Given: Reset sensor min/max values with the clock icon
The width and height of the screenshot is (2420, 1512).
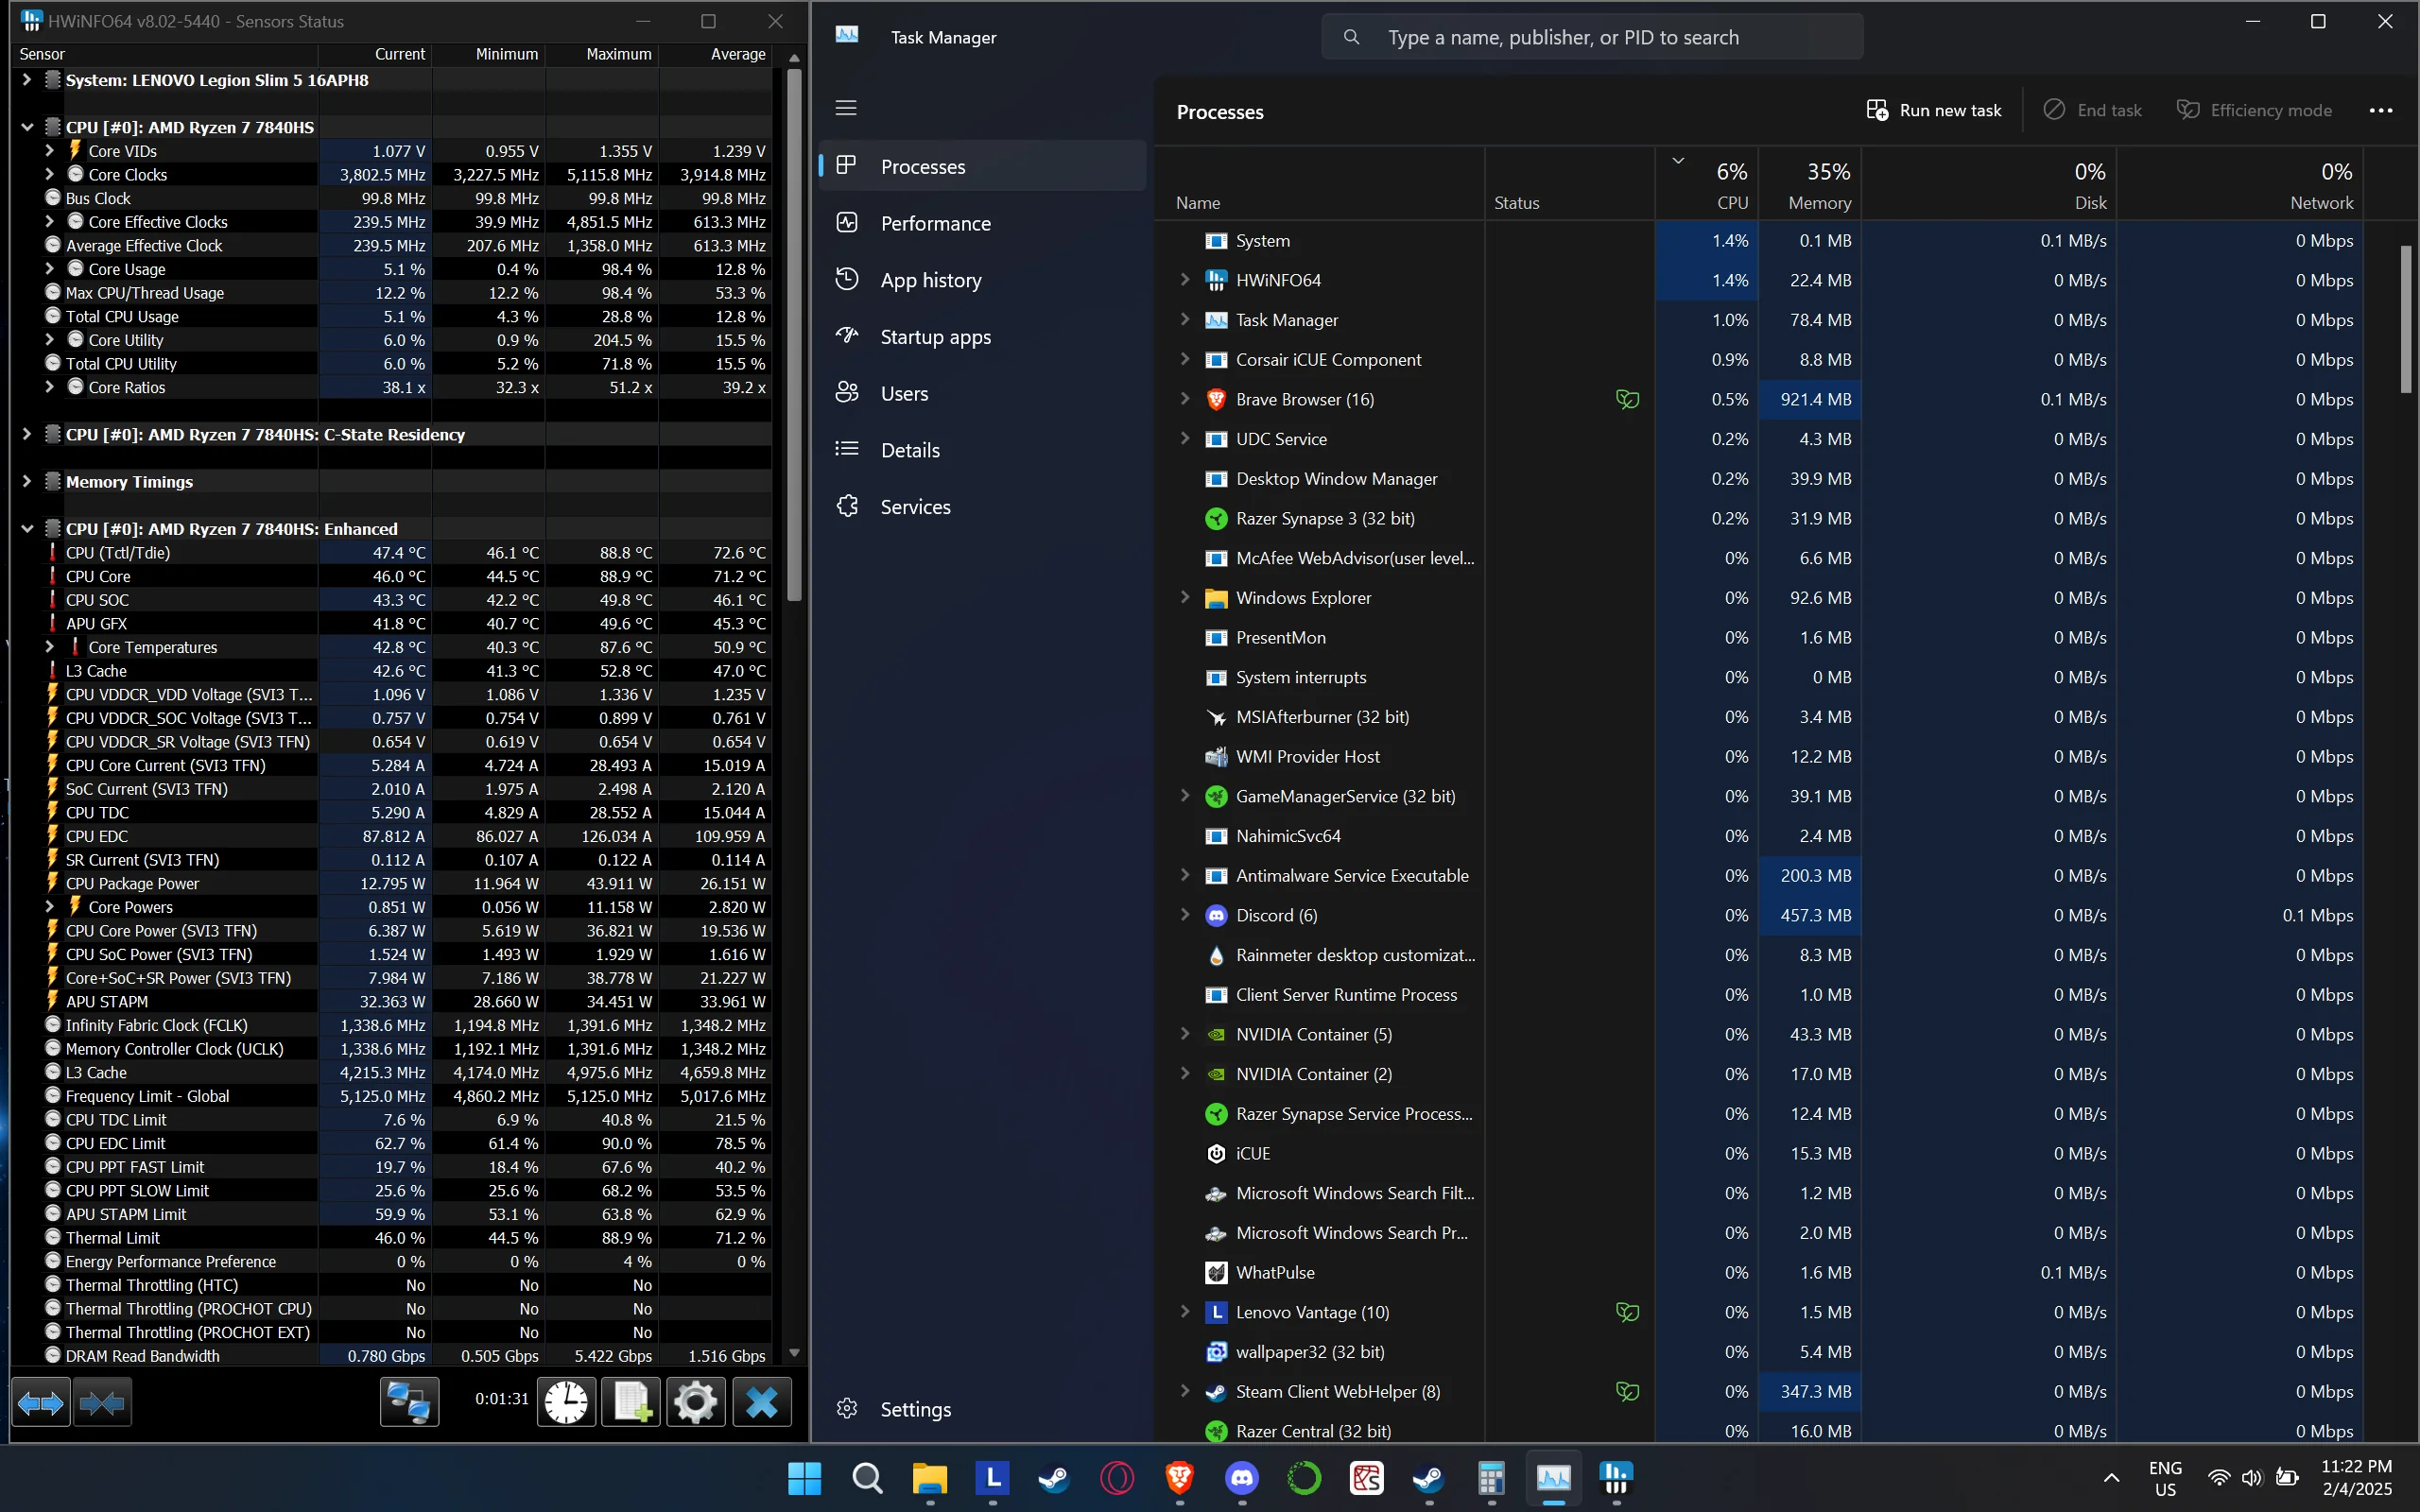Looking at the screenshot, I should click(x=567, y=1402).
